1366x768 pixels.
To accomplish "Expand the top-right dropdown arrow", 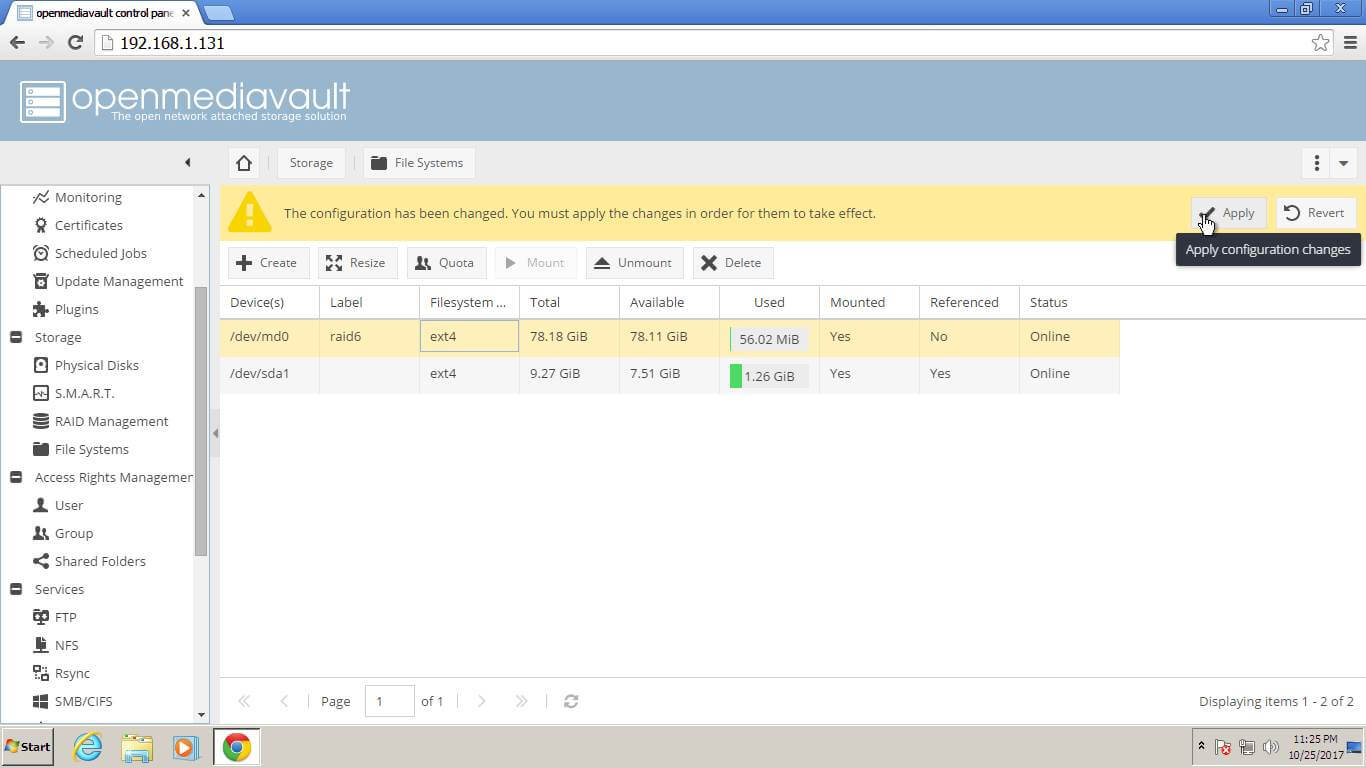I will pyautogui.click(x=1343, y=163).
